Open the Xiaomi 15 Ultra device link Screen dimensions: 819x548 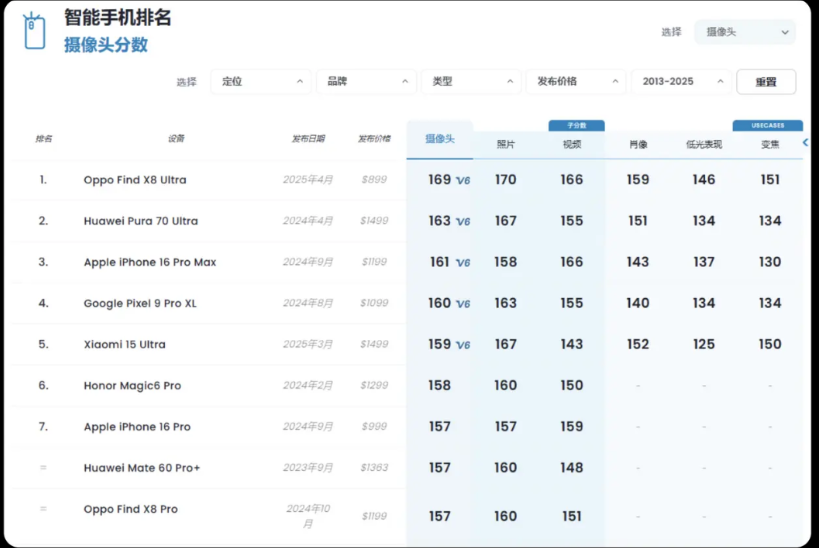click(124, 344)
